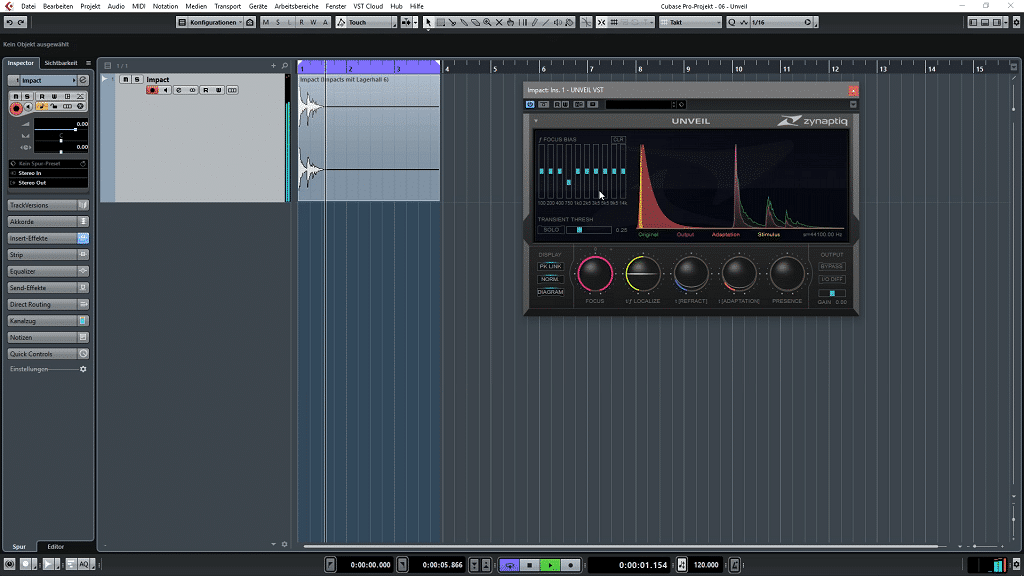Open the Transport menu
1024x576 pixels.
click(227, 6)
